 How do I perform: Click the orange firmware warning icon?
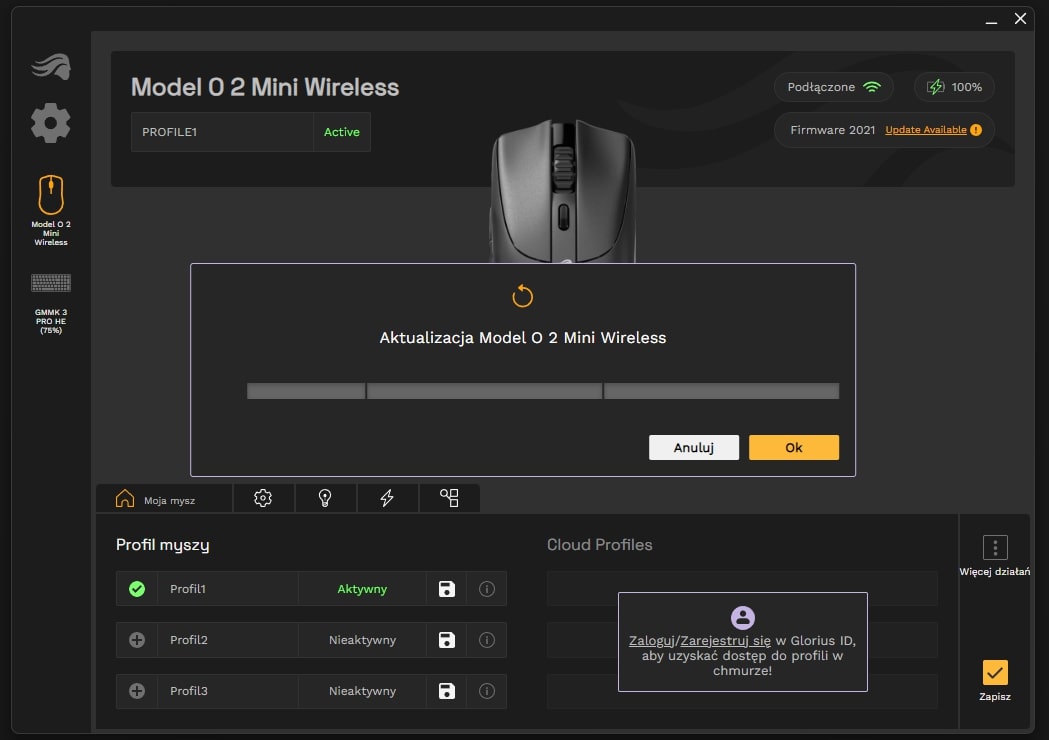[976, 130]
